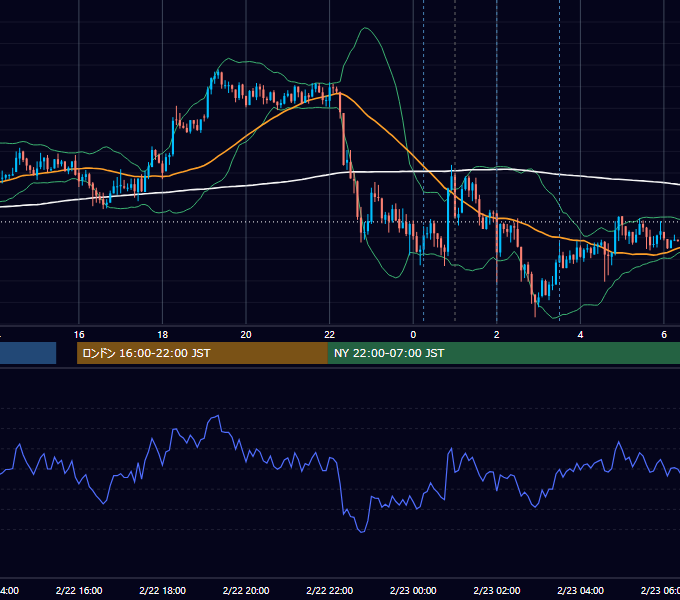Click hour label 4 on the price chart axis

pyautogui.click(x=580, y=335)
